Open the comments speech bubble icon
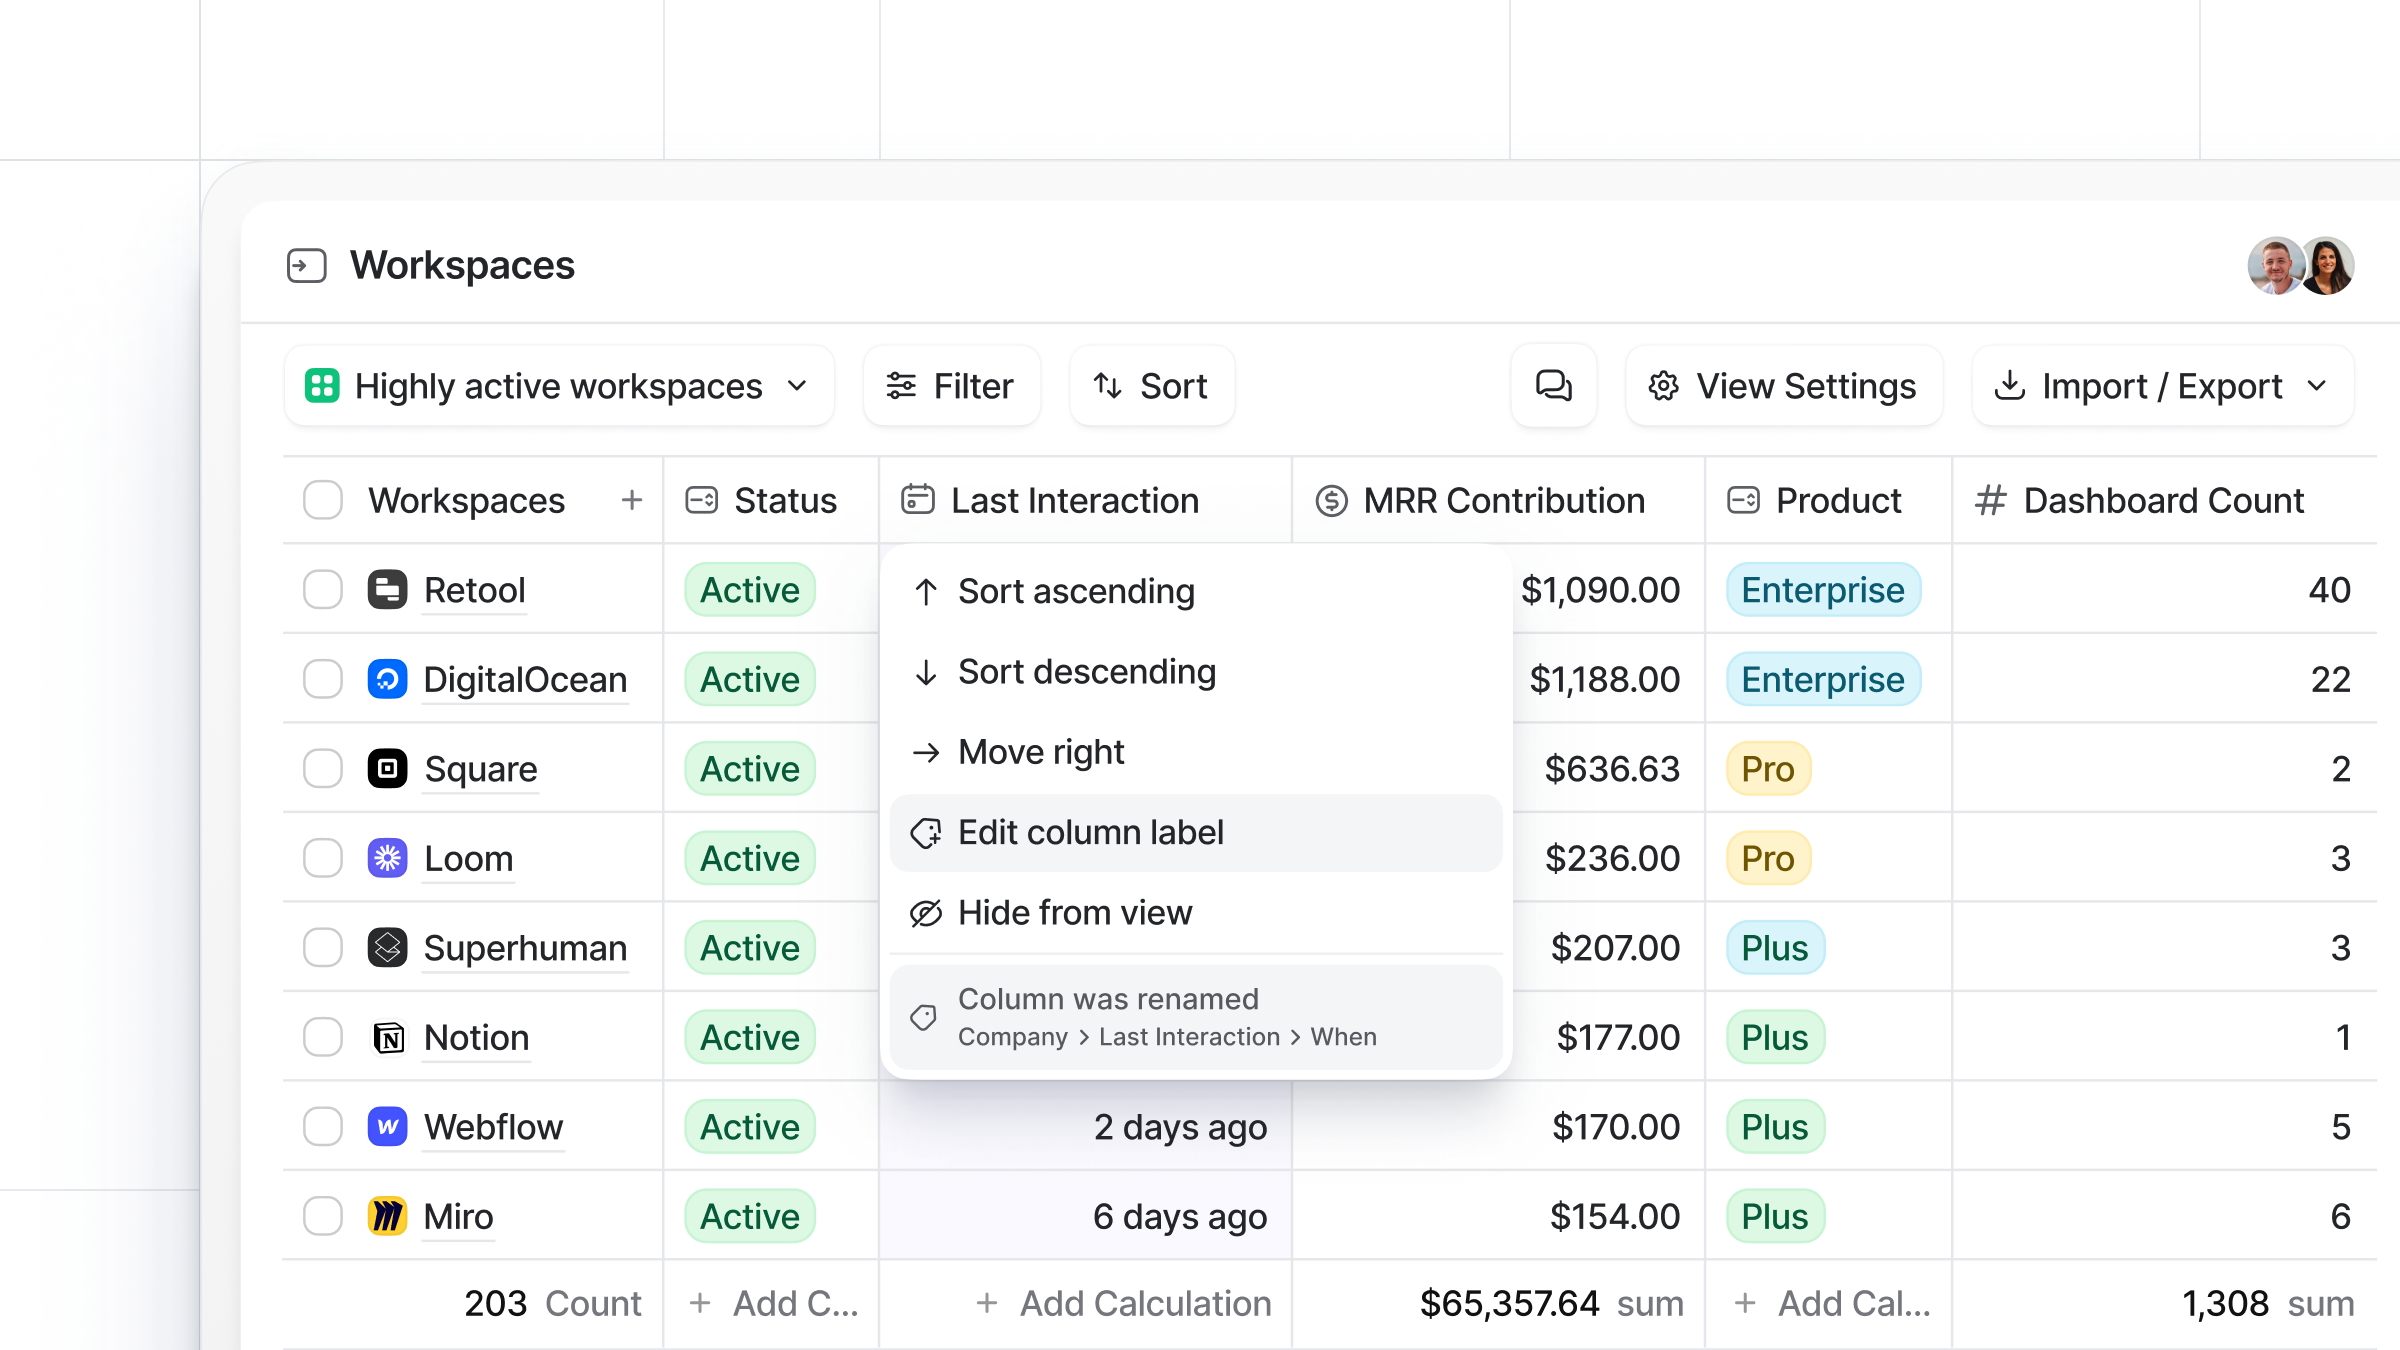2400x1350 pixels. [x=1553, y=386]
